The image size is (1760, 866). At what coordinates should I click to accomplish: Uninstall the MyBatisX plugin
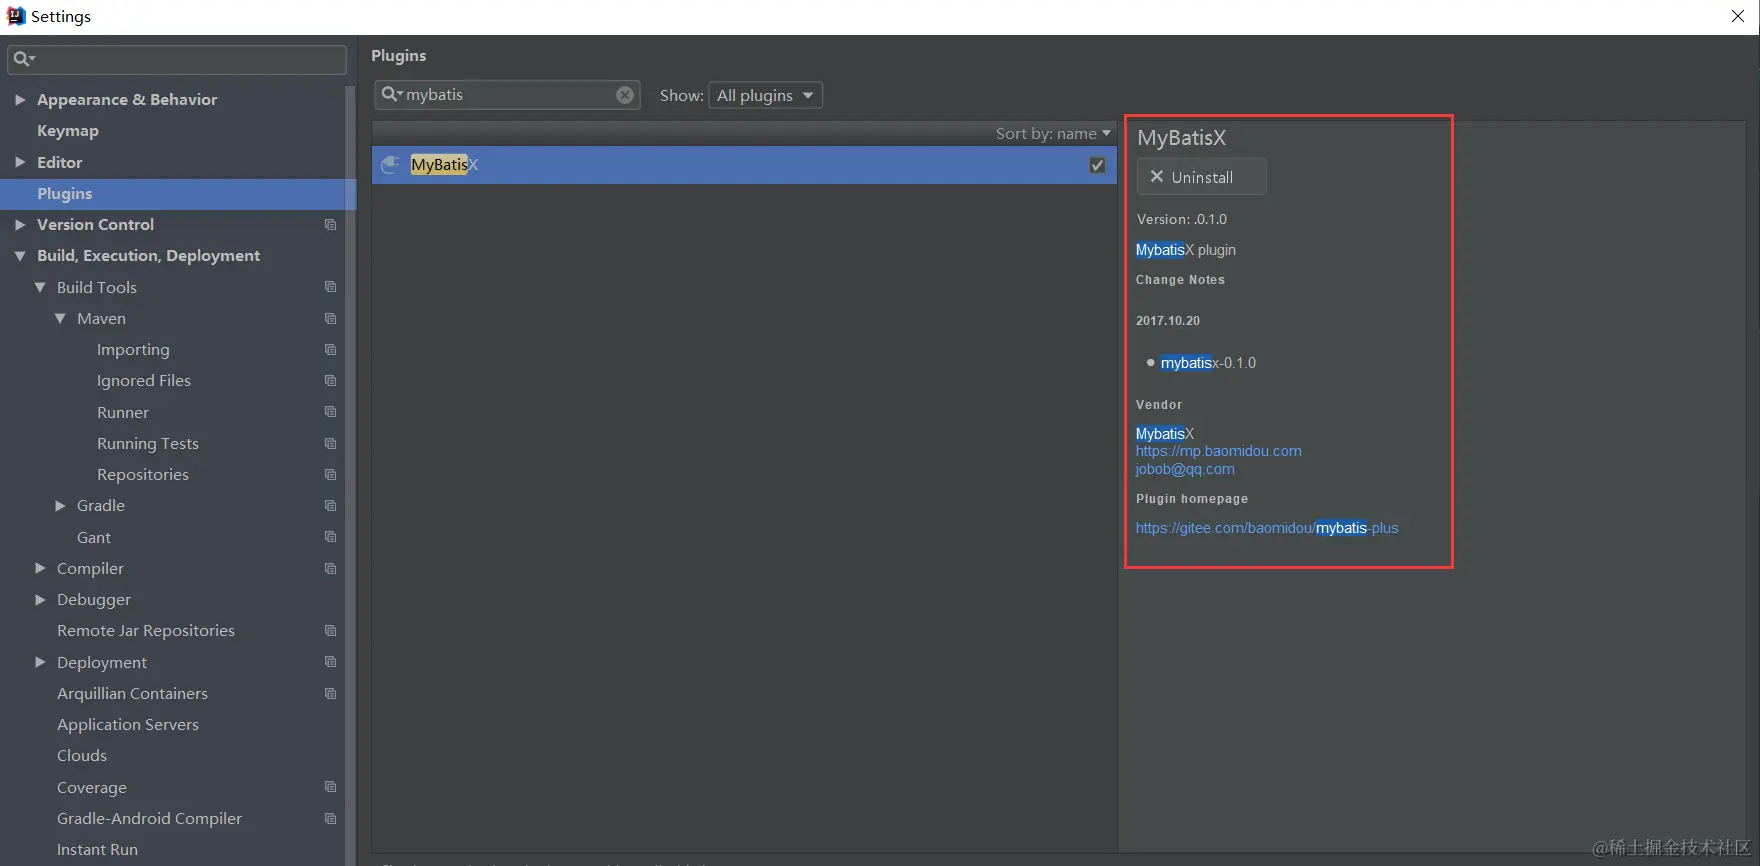pos(1202,177)
